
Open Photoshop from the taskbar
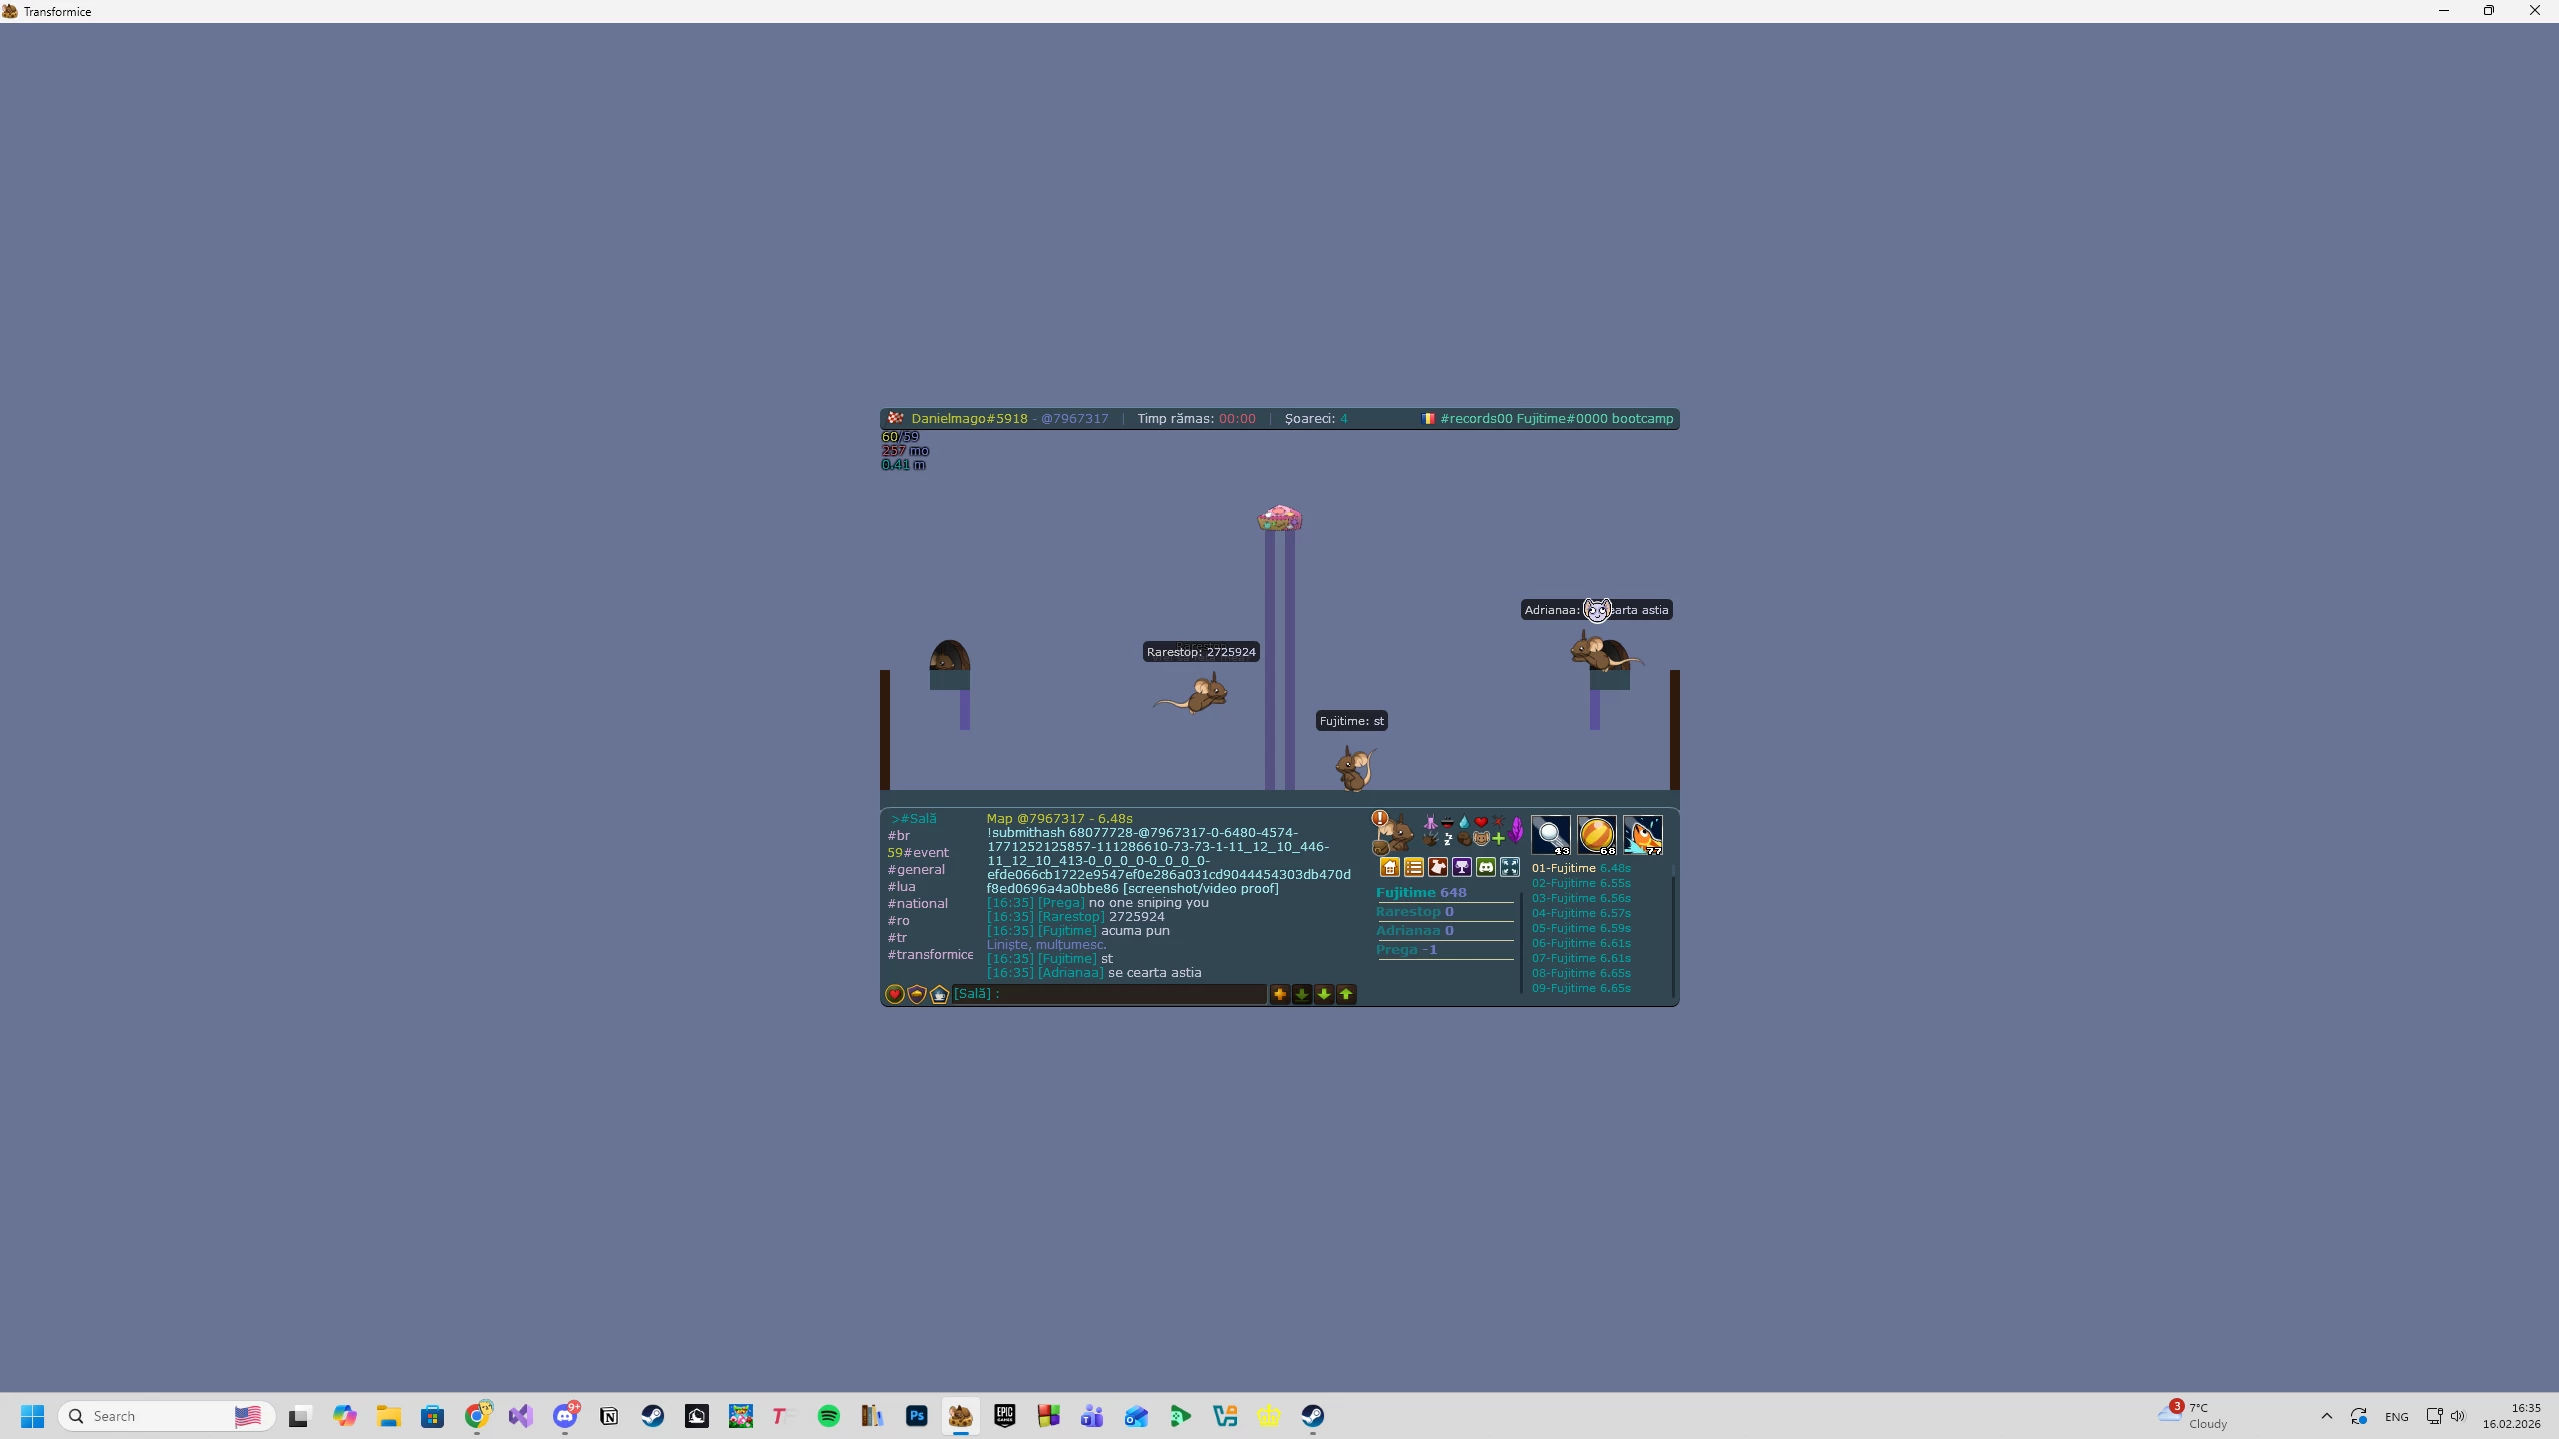(x=917, y=1416)
